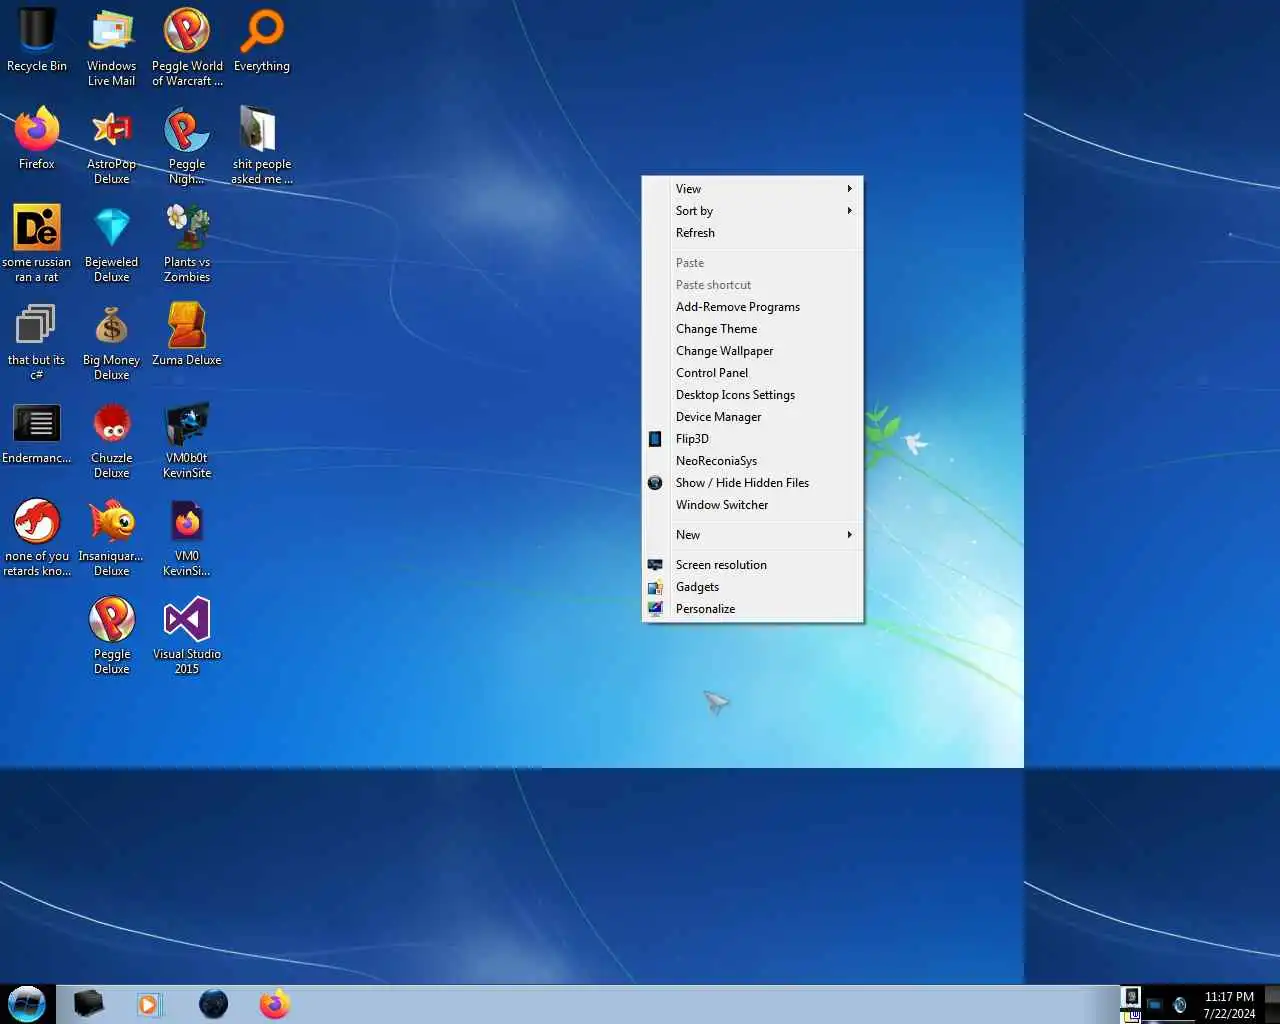Select the Recycle Bin desktop icon
The height and width of the screenshot is (1024, 1280).
coord(37,42)
